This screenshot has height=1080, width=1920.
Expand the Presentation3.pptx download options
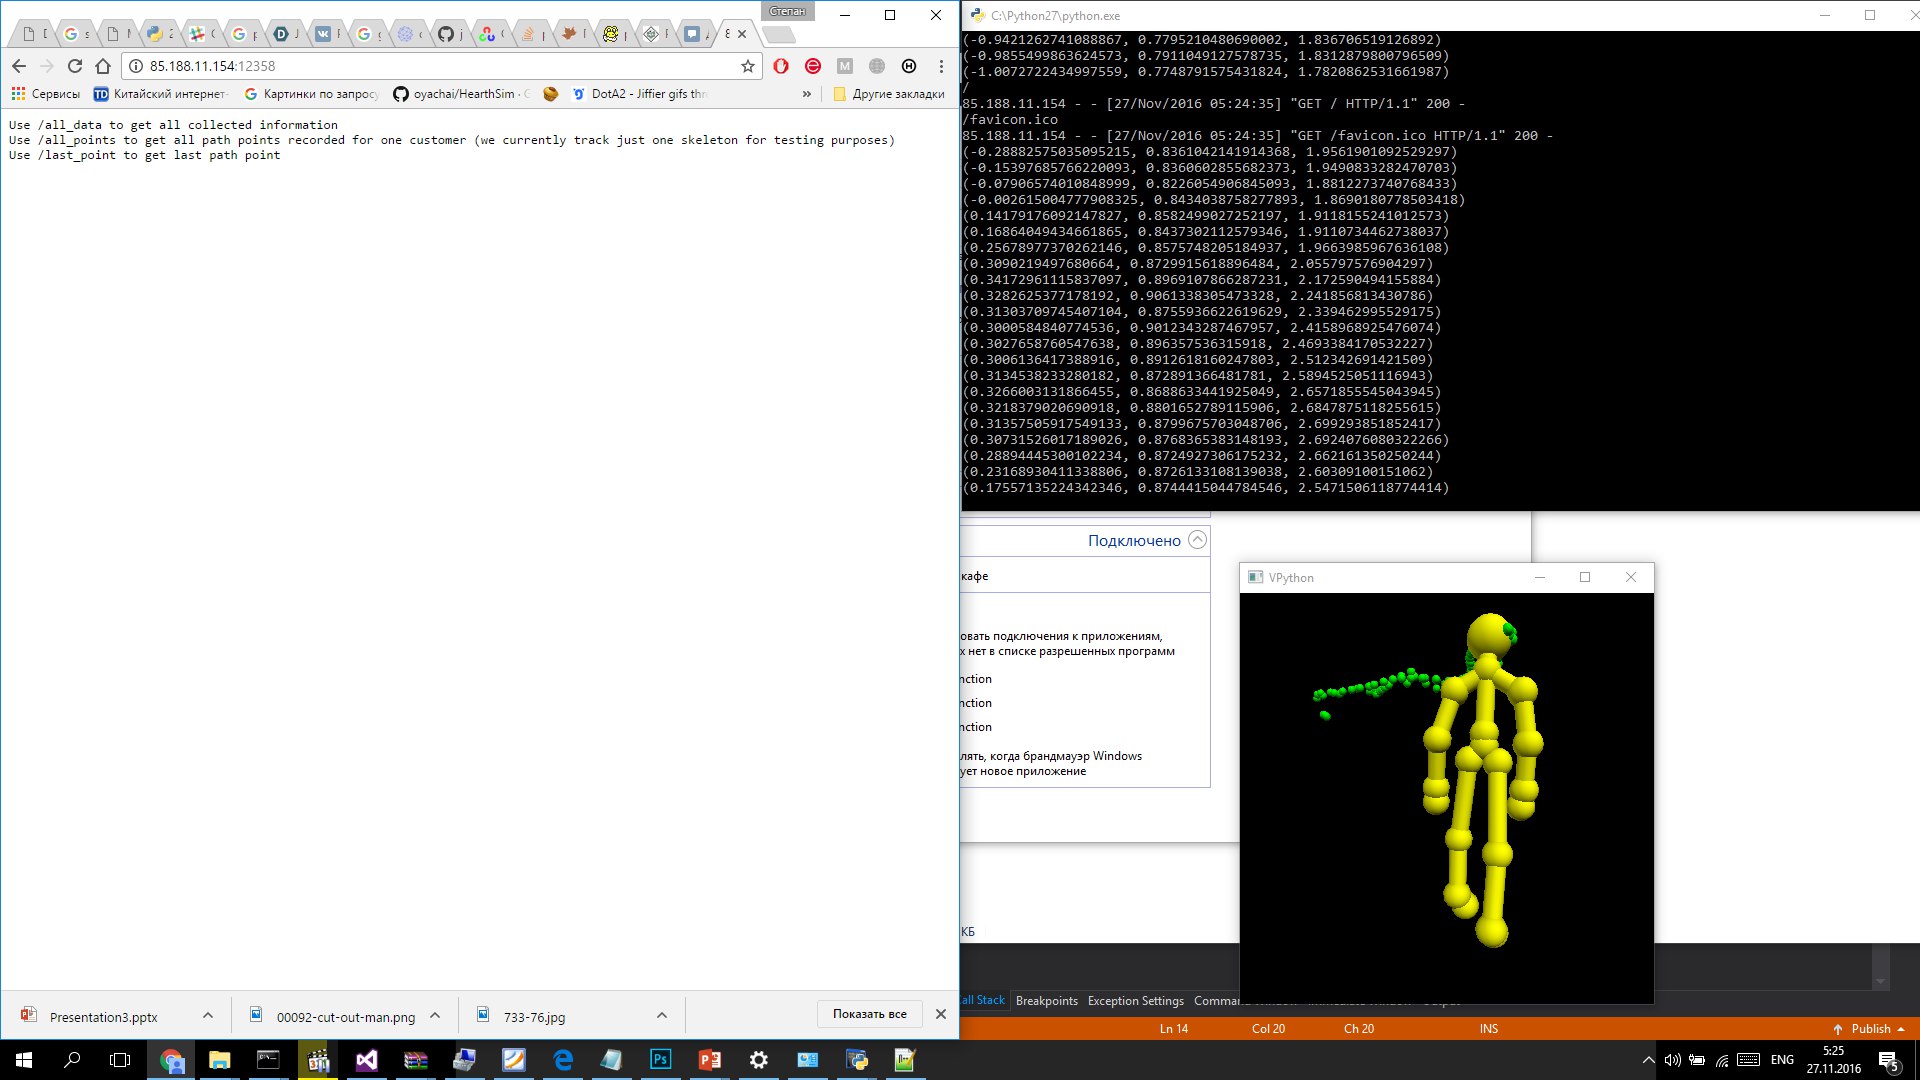pyautogui.click(x=208, y=1016)
